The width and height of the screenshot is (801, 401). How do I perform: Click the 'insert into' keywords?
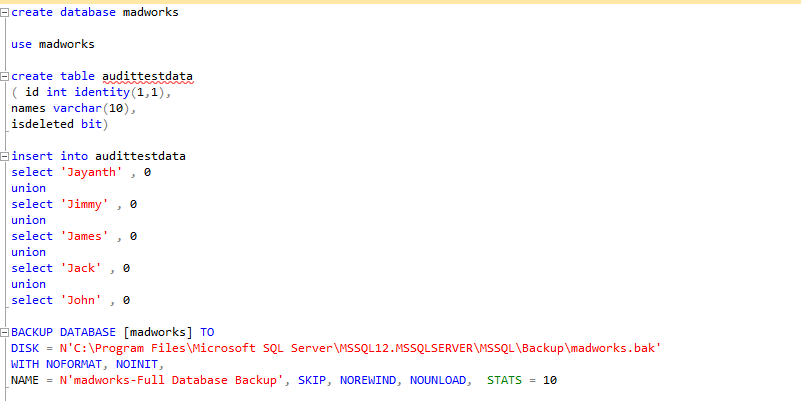click(x=50, y=156)
